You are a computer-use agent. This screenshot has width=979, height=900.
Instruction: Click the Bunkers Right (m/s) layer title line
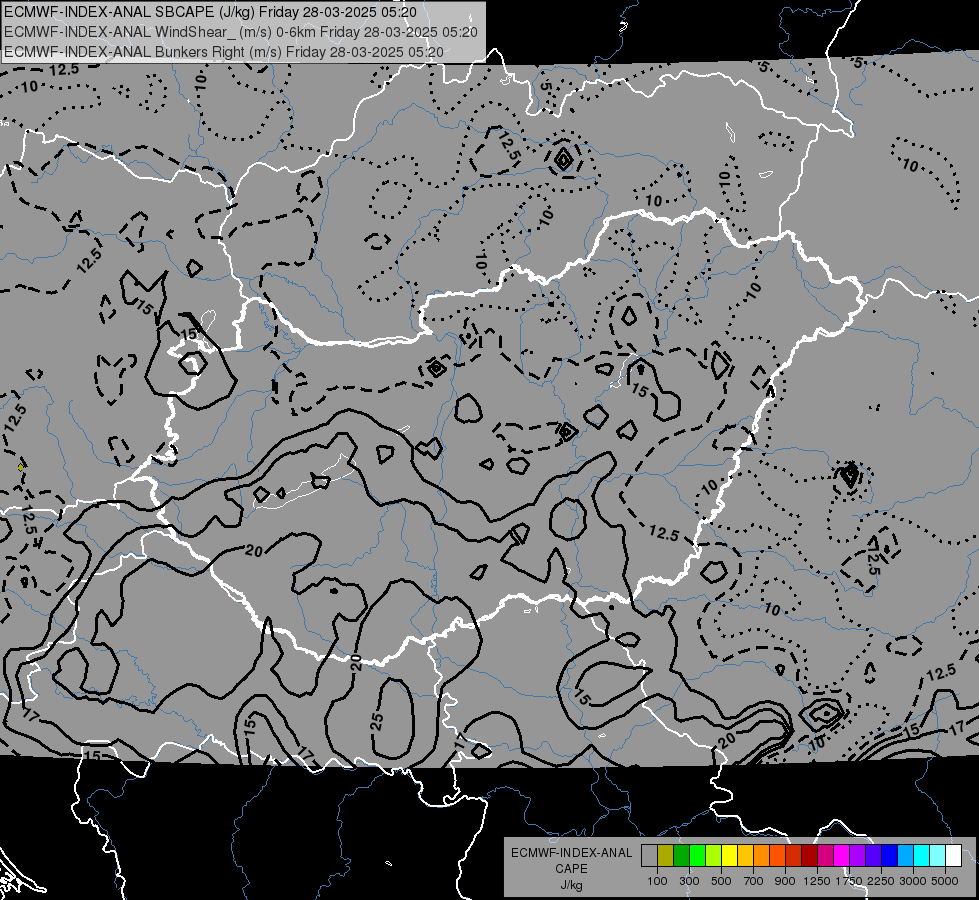coord(224,52)
